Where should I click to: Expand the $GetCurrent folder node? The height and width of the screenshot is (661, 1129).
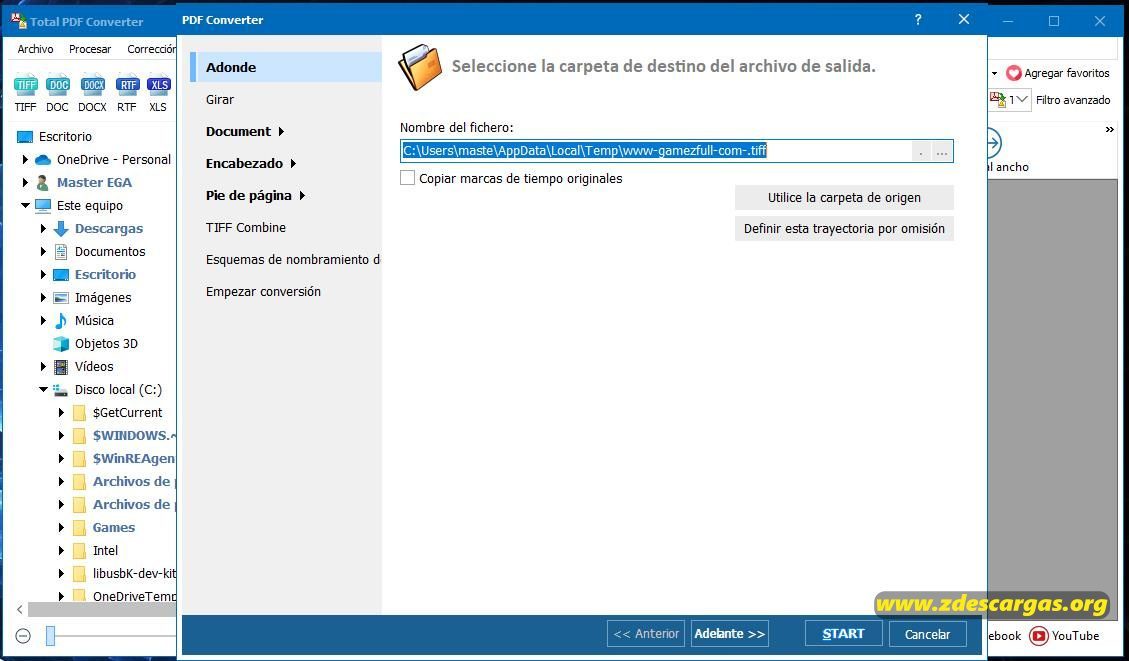61,413
